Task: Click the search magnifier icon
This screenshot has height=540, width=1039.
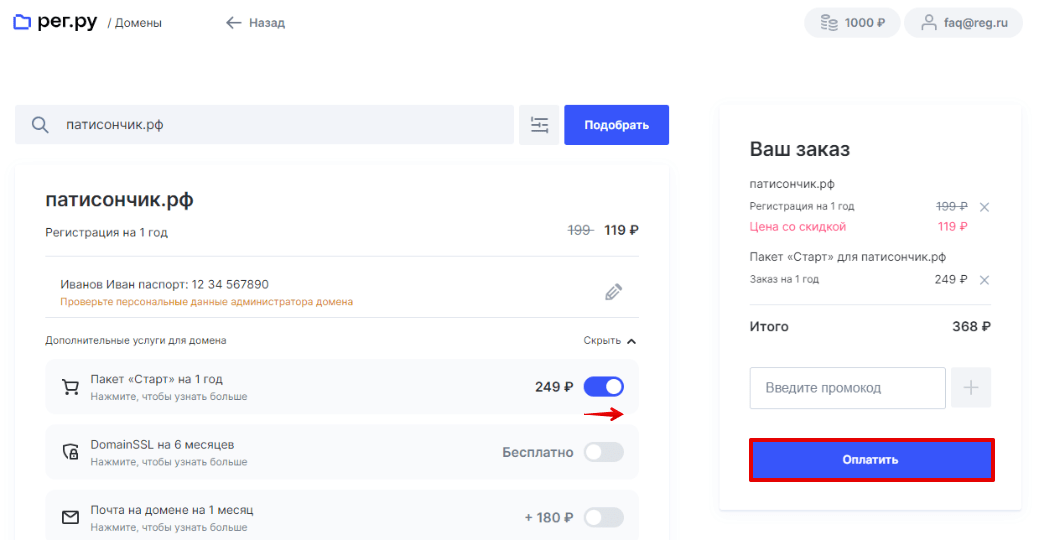Action: click(40, 125)
